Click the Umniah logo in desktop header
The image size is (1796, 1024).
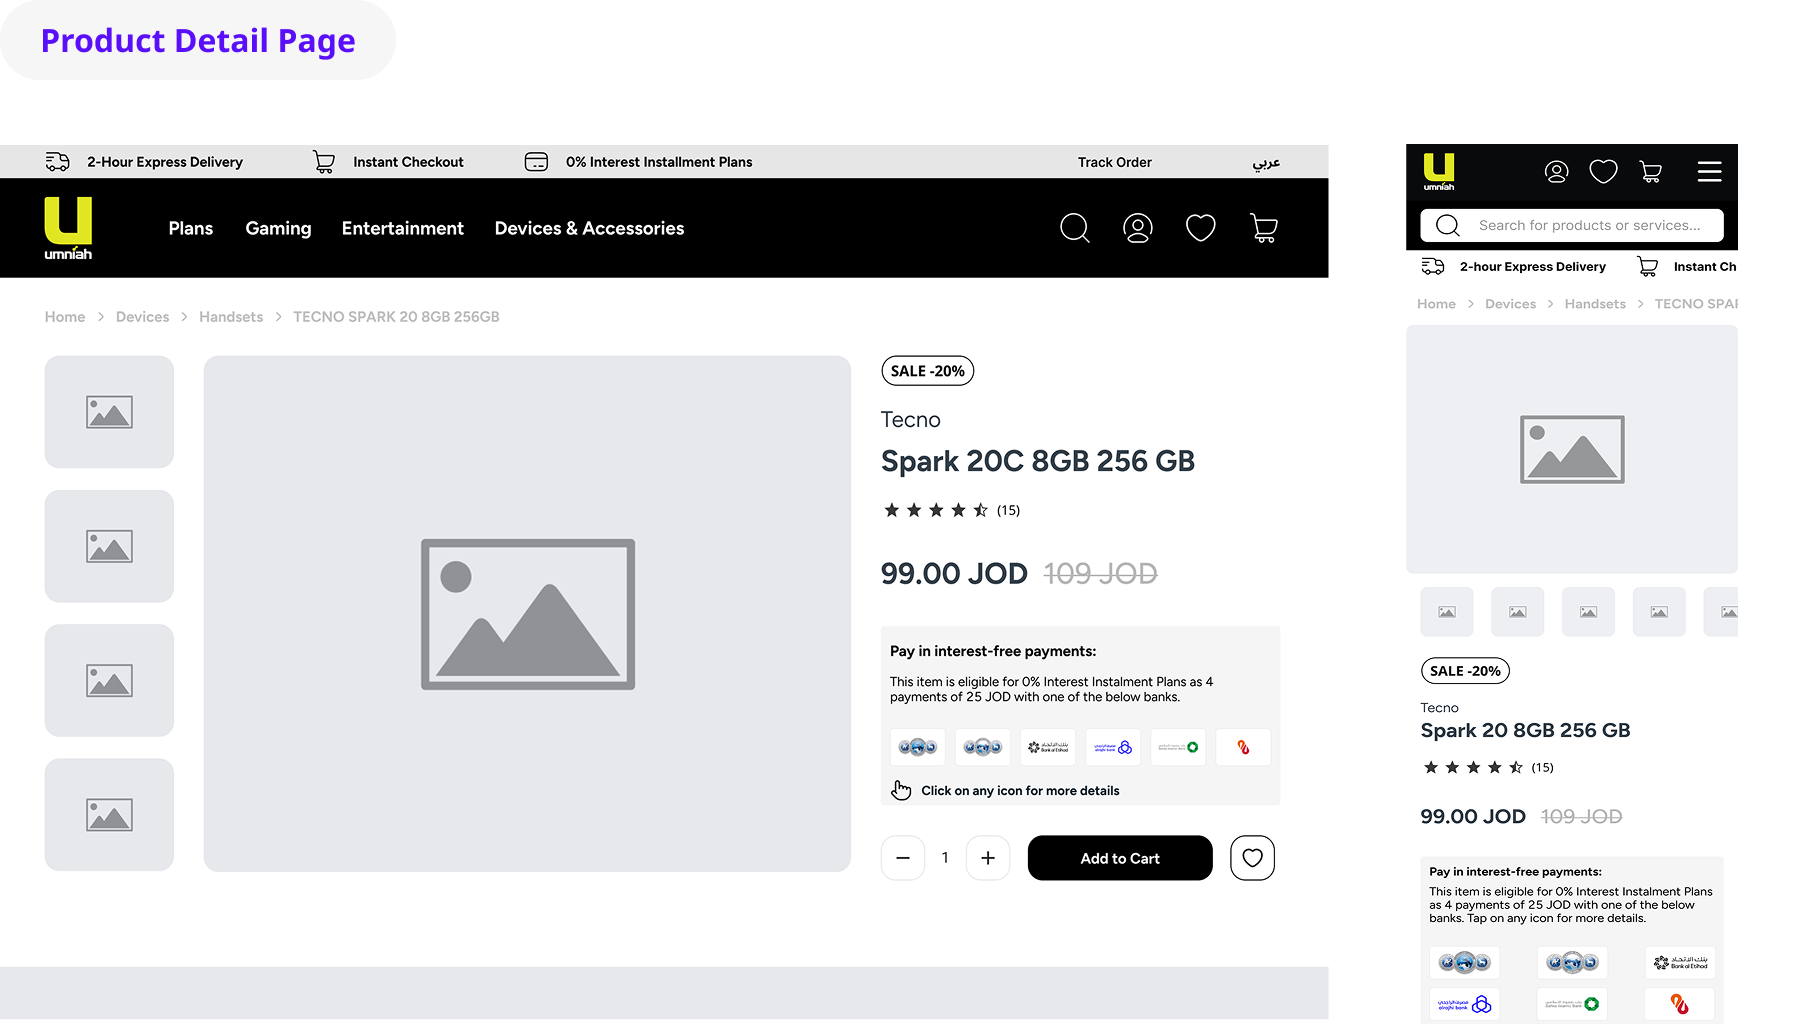point(68,228)
